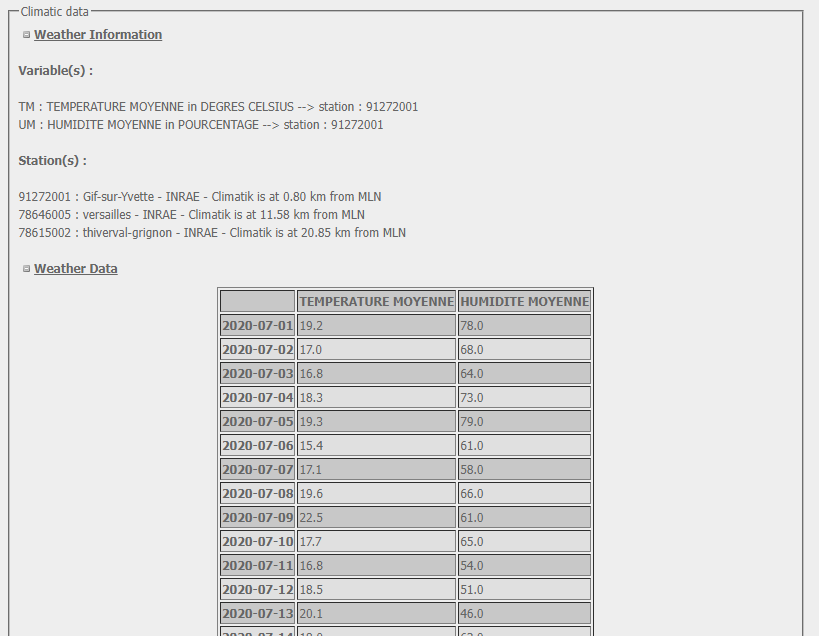Select the 2020-07-03 row header
Screen dimensions: 819x636
pos(258,373)
